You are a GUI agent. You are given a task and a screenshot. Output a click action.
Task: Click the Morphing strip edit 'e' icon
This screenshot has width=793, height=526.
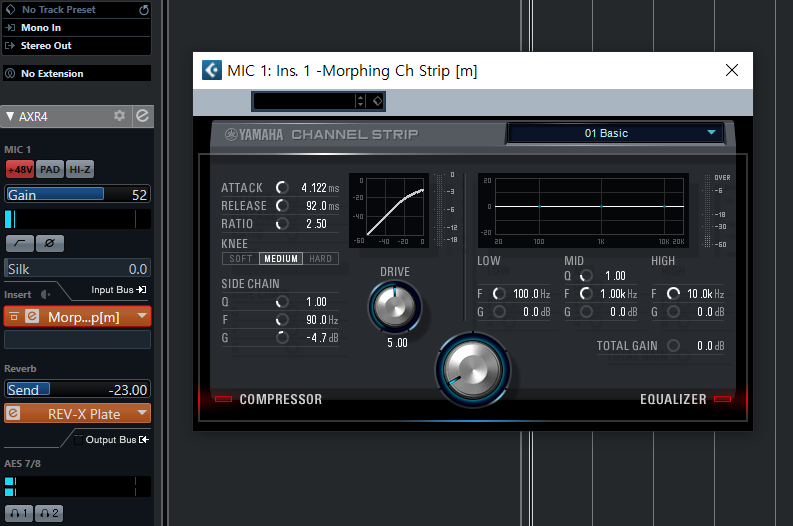point(32,317)
